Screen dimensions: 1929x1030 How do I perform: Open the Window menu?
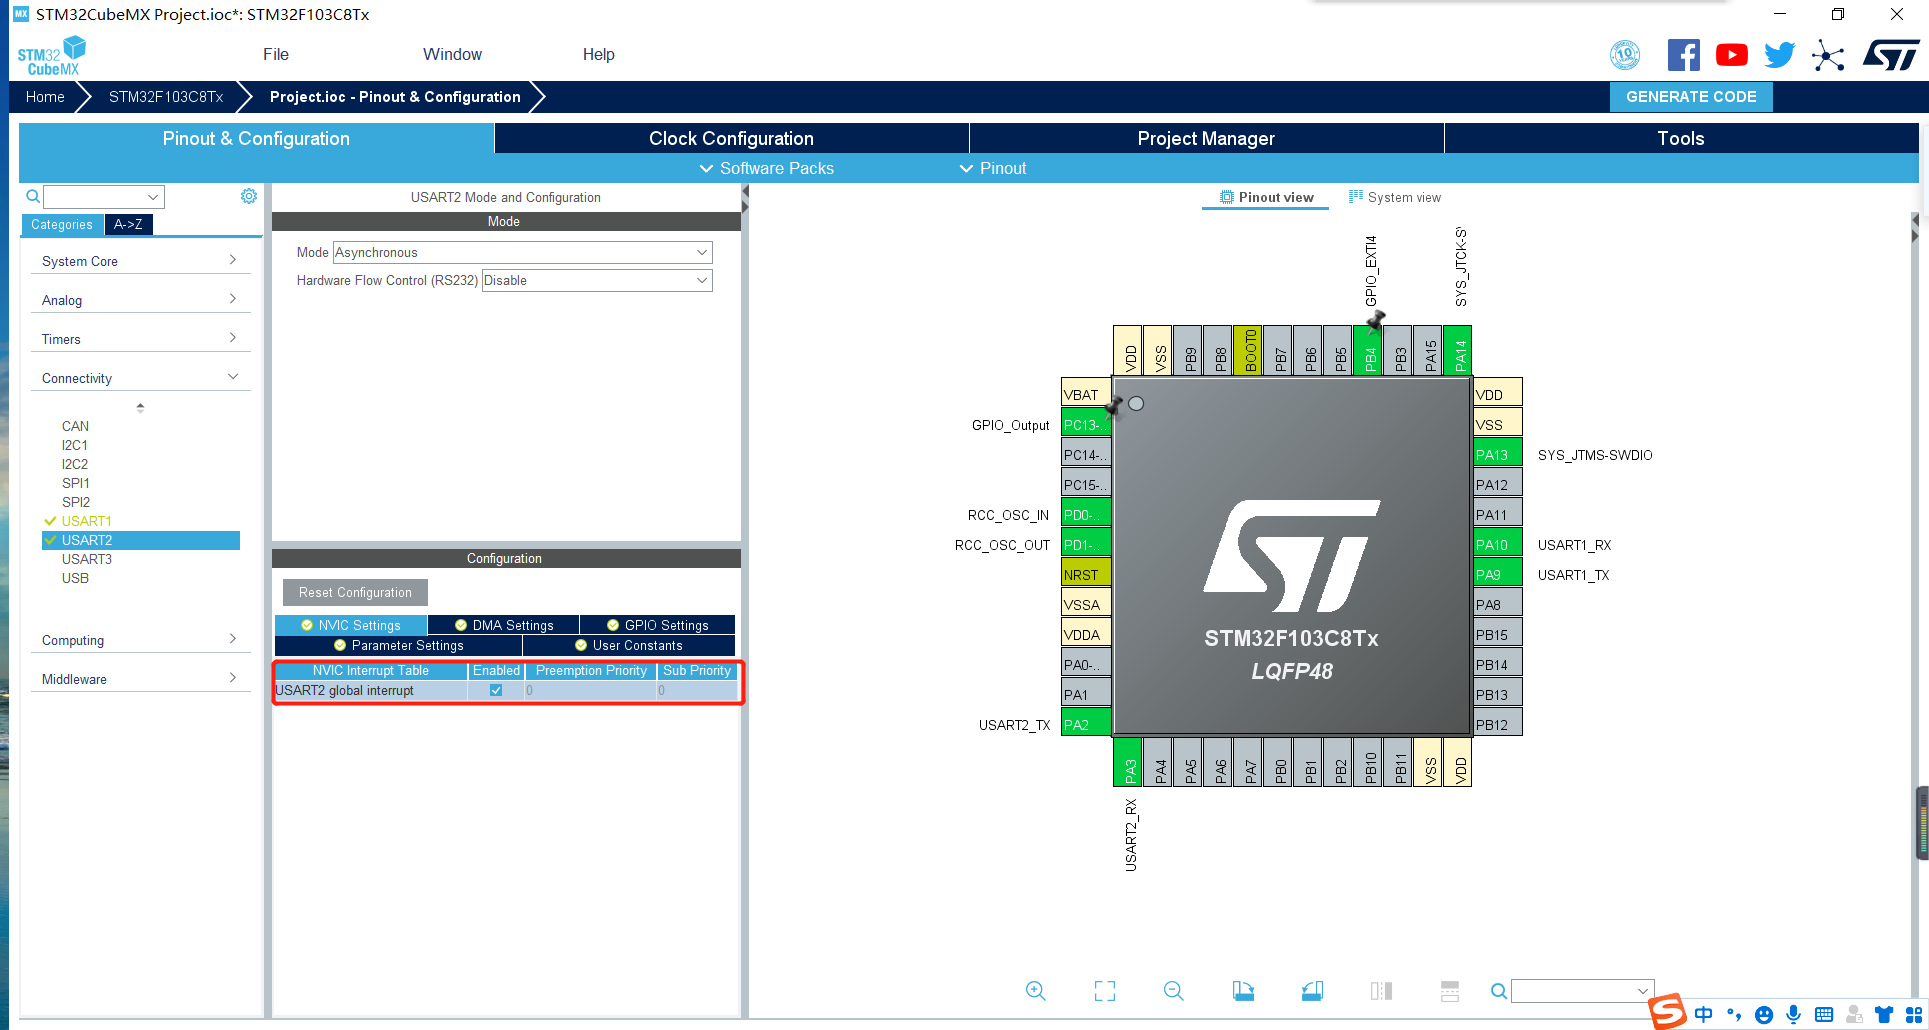(452, 54)
